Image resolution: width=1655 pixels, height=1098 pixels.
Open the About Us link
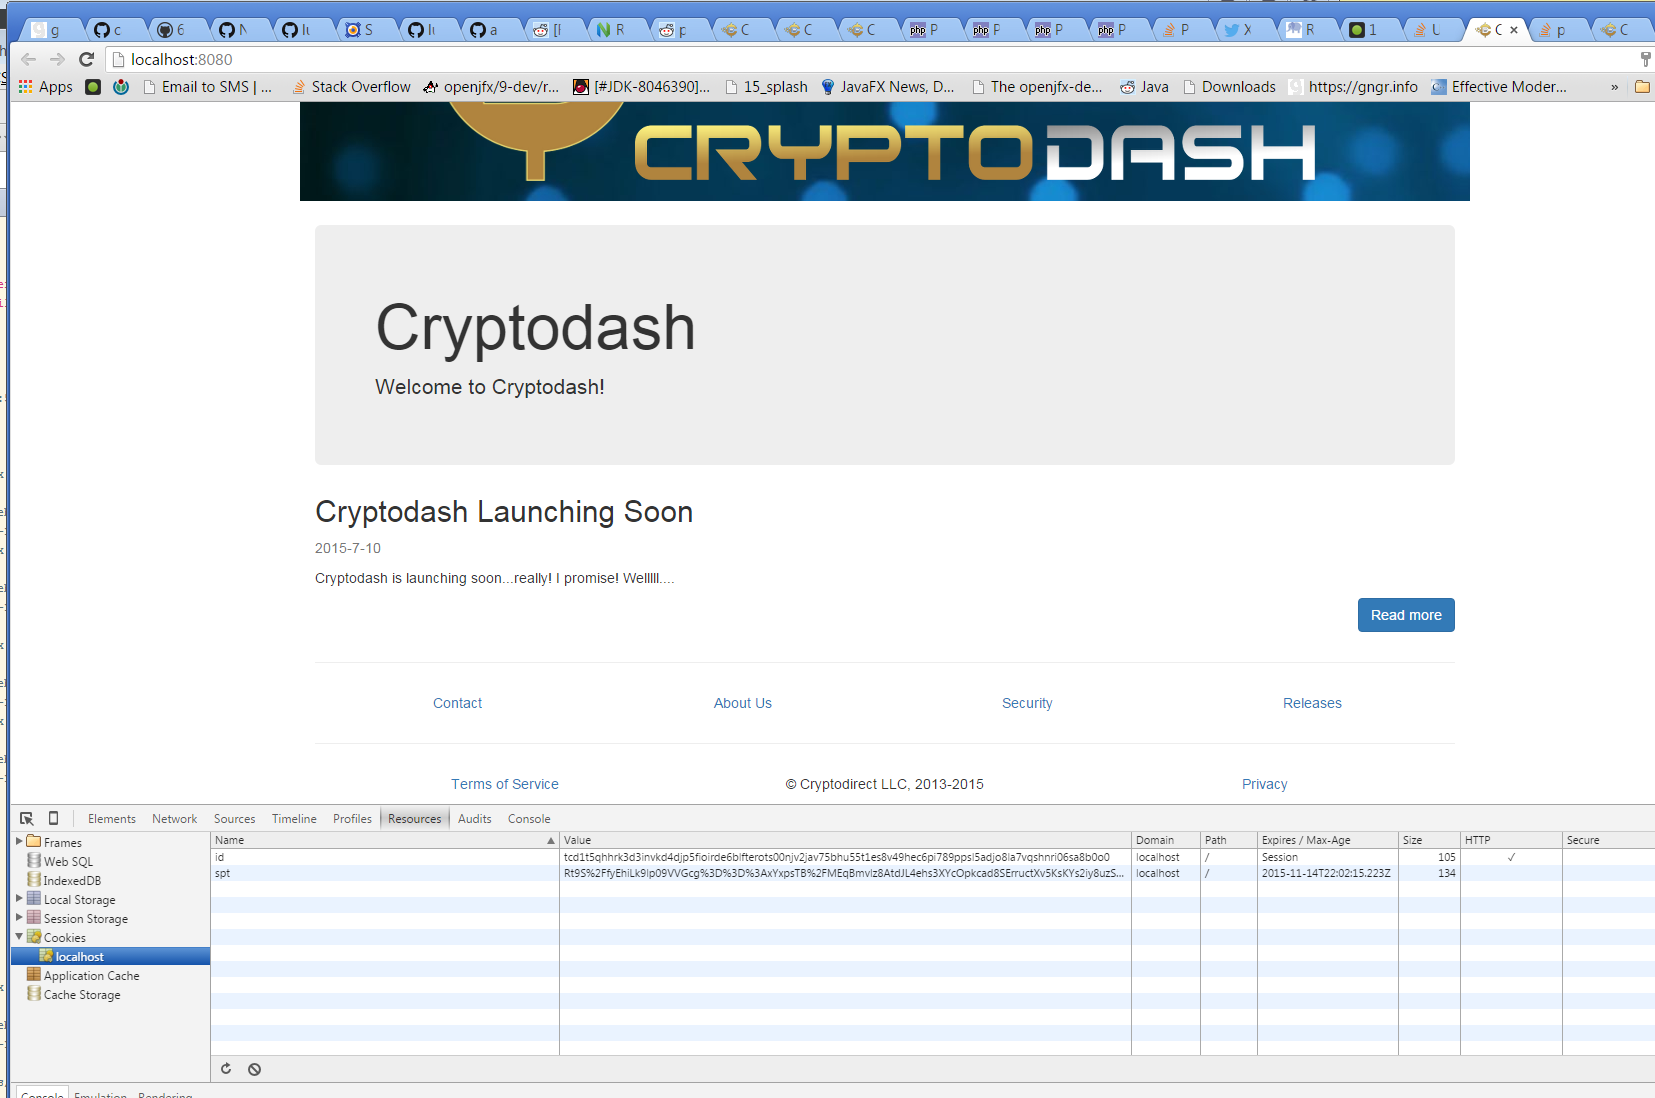743,703
